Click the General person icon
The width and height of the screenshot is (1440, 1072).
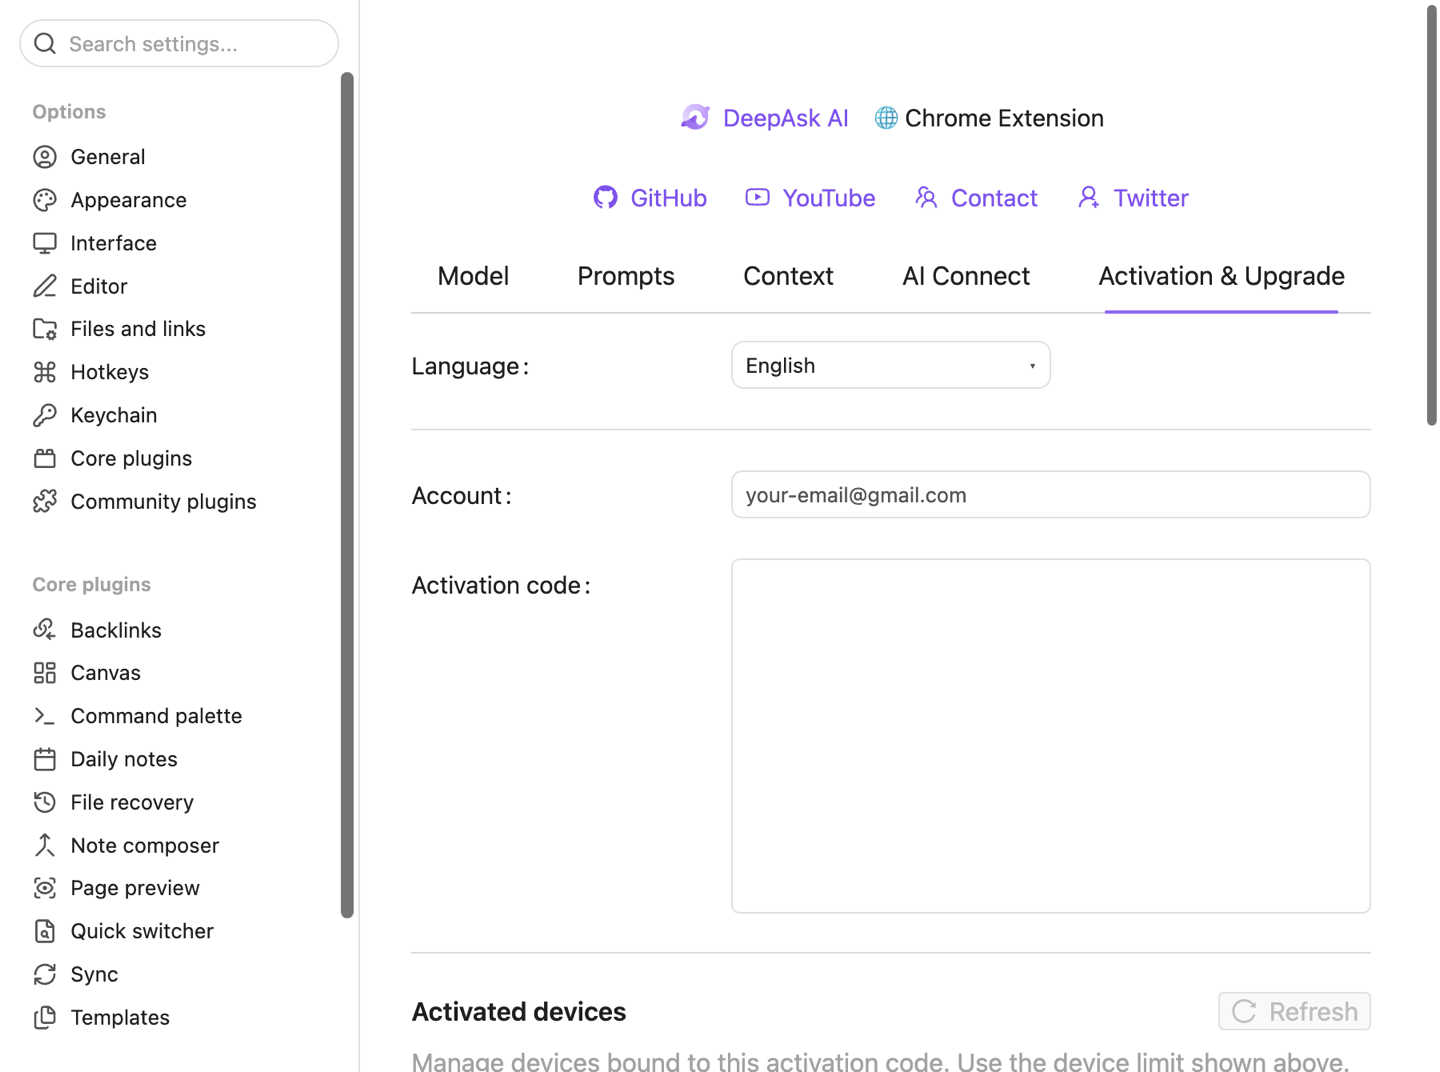tap(45, 157)
